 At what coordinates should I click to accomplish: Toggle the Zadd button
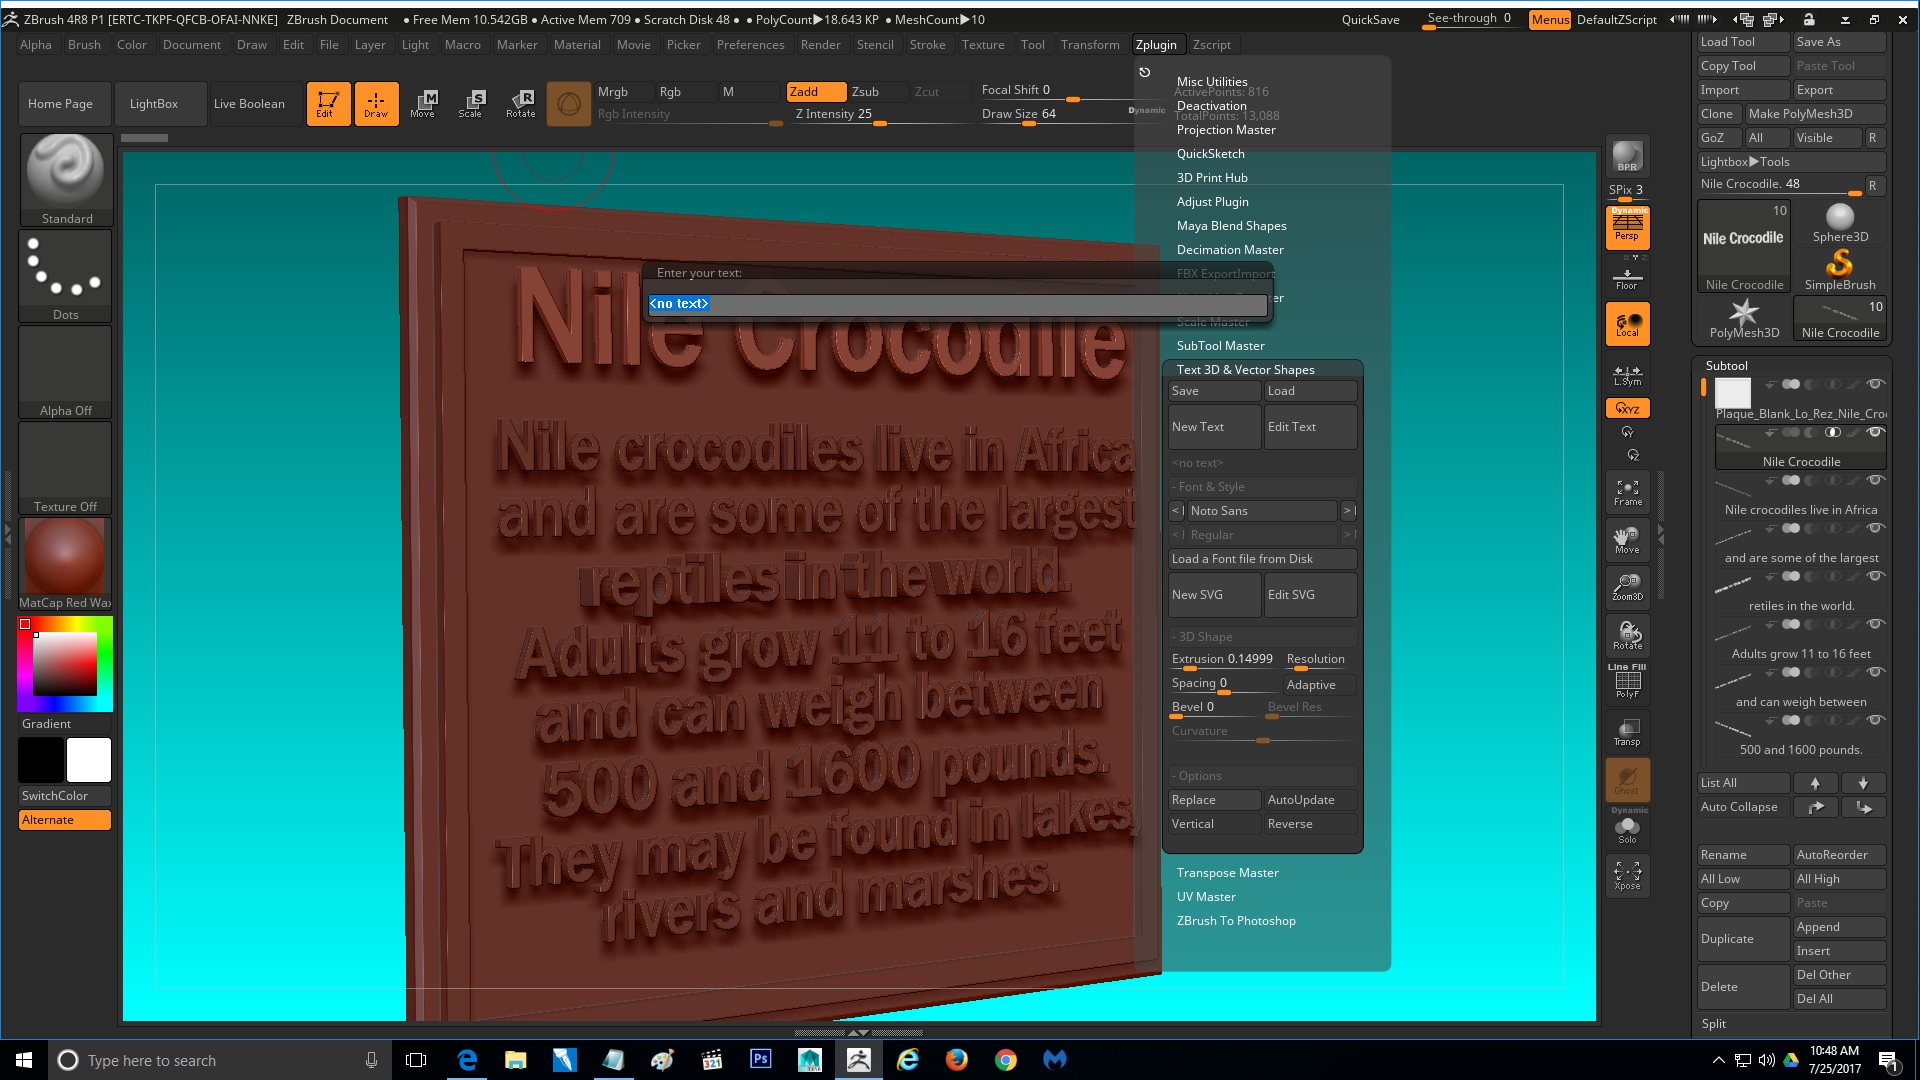816,92
